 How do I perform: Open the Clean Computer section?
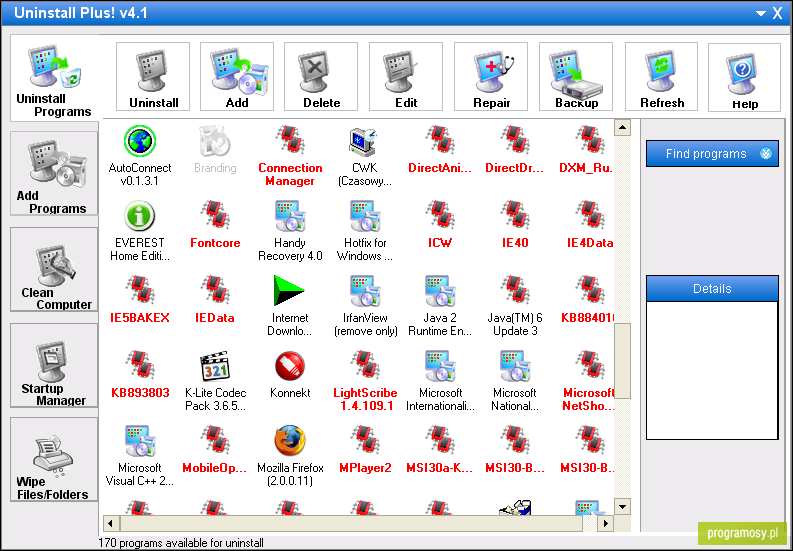[x=54, y=270]
